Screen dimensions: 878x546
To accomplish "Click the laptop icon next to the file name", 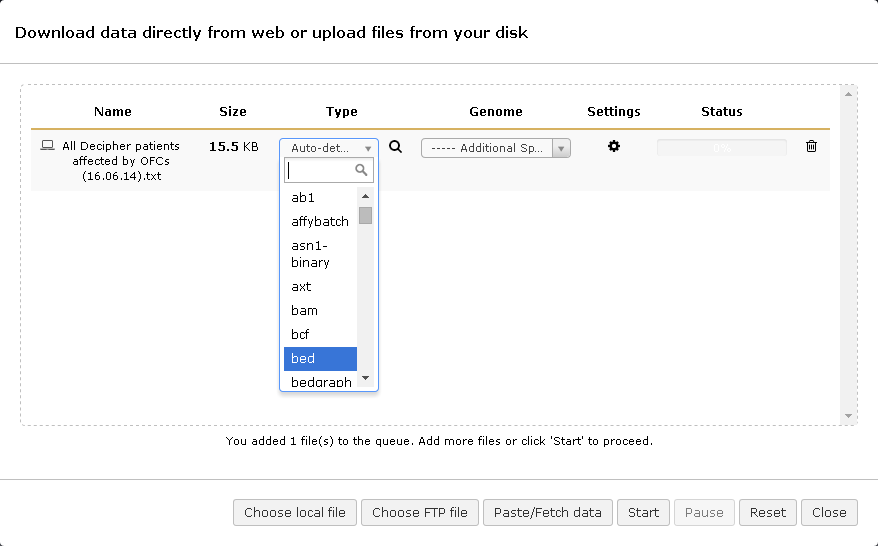I will coord(47,146).
